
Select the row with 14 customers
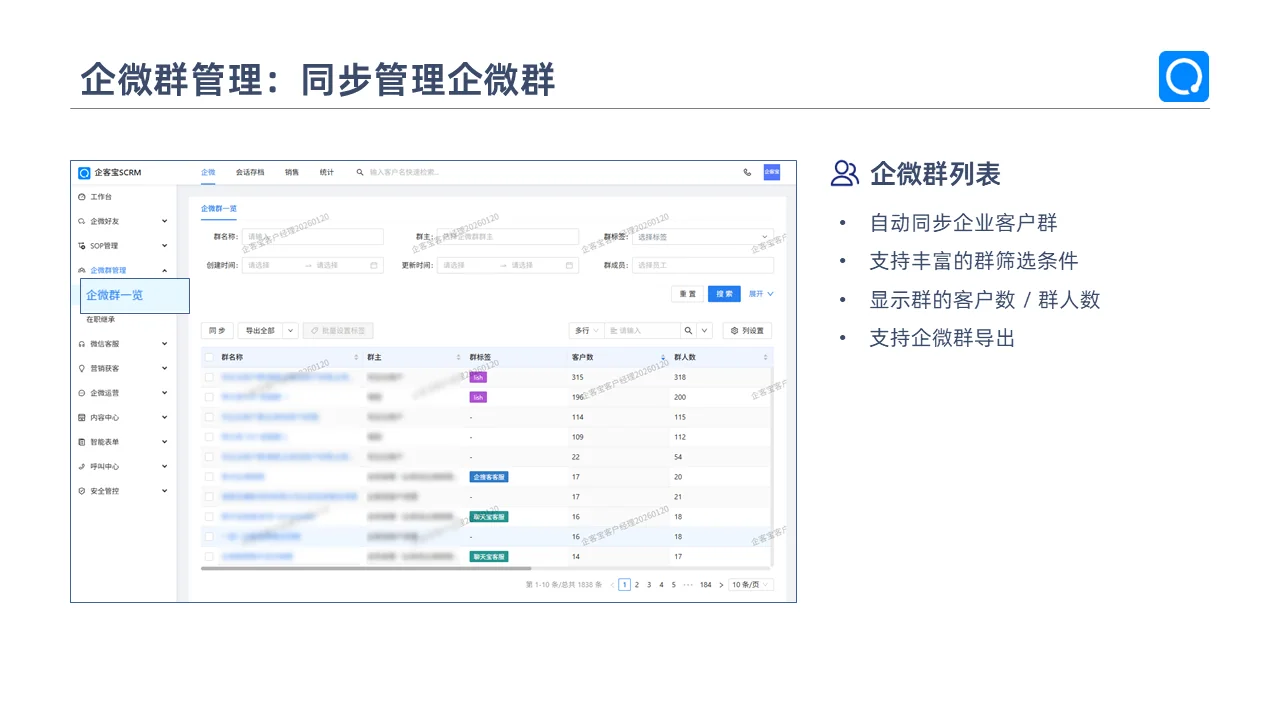pos(209,556)
